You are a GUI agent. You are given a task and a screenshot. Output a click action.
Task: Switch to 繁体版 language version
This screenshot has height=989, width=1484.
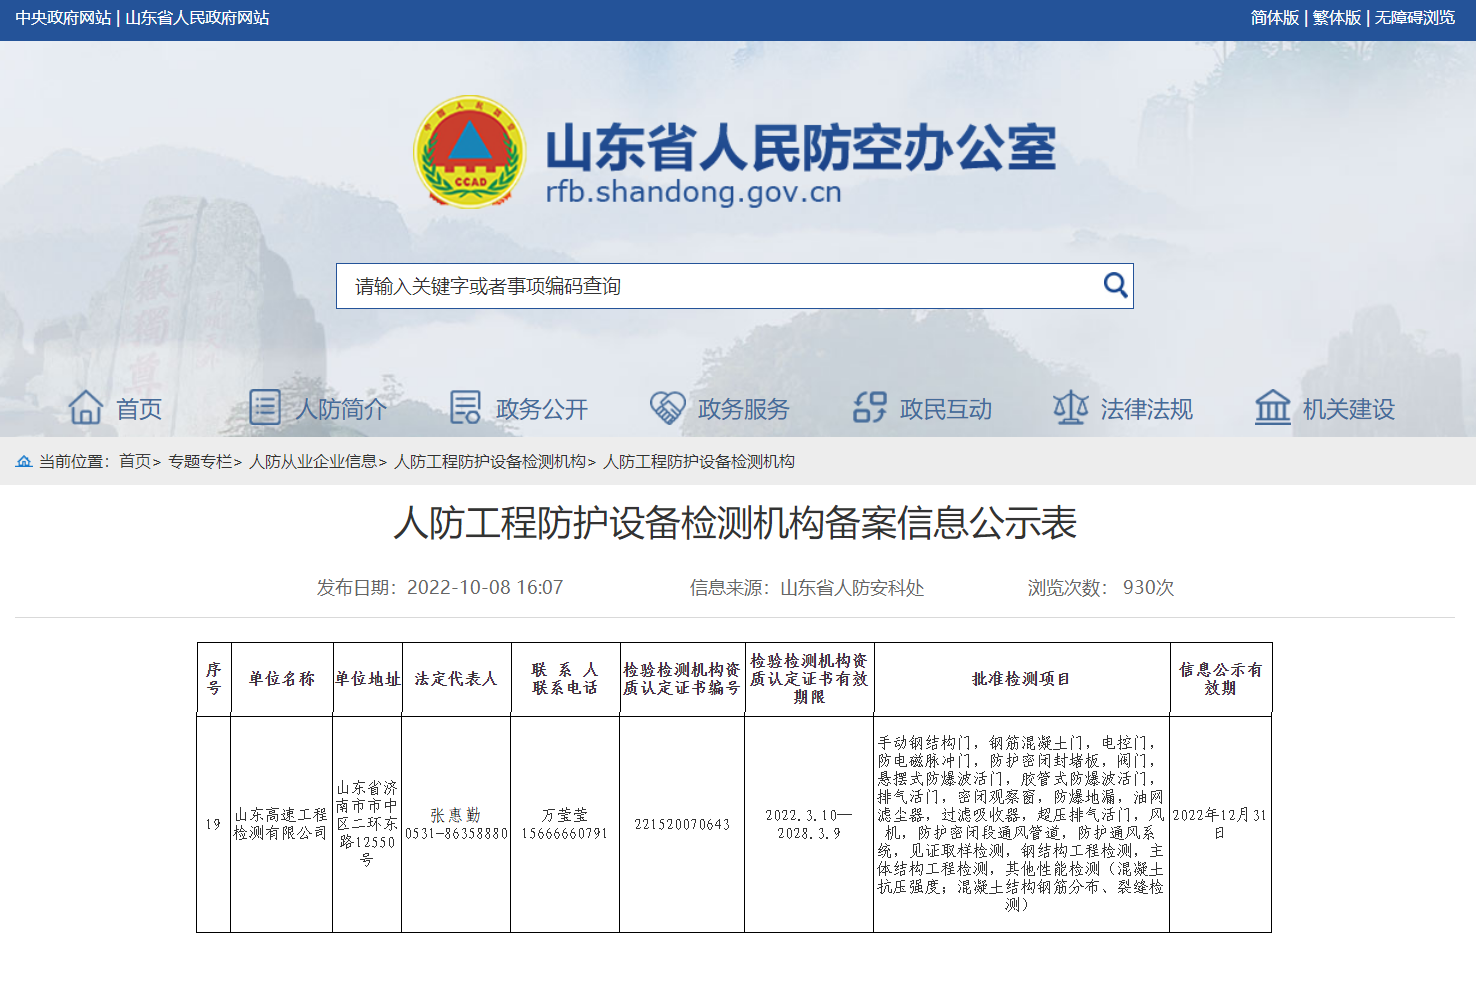pos(1336,18)
